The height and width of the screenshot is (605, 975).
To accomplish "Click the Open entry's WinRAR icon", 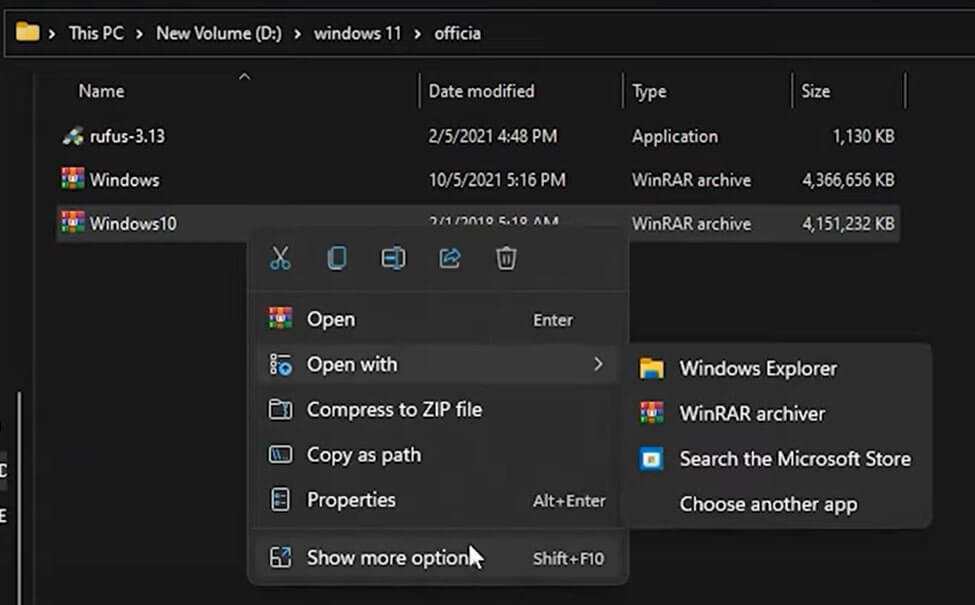I will pos(280,318).
